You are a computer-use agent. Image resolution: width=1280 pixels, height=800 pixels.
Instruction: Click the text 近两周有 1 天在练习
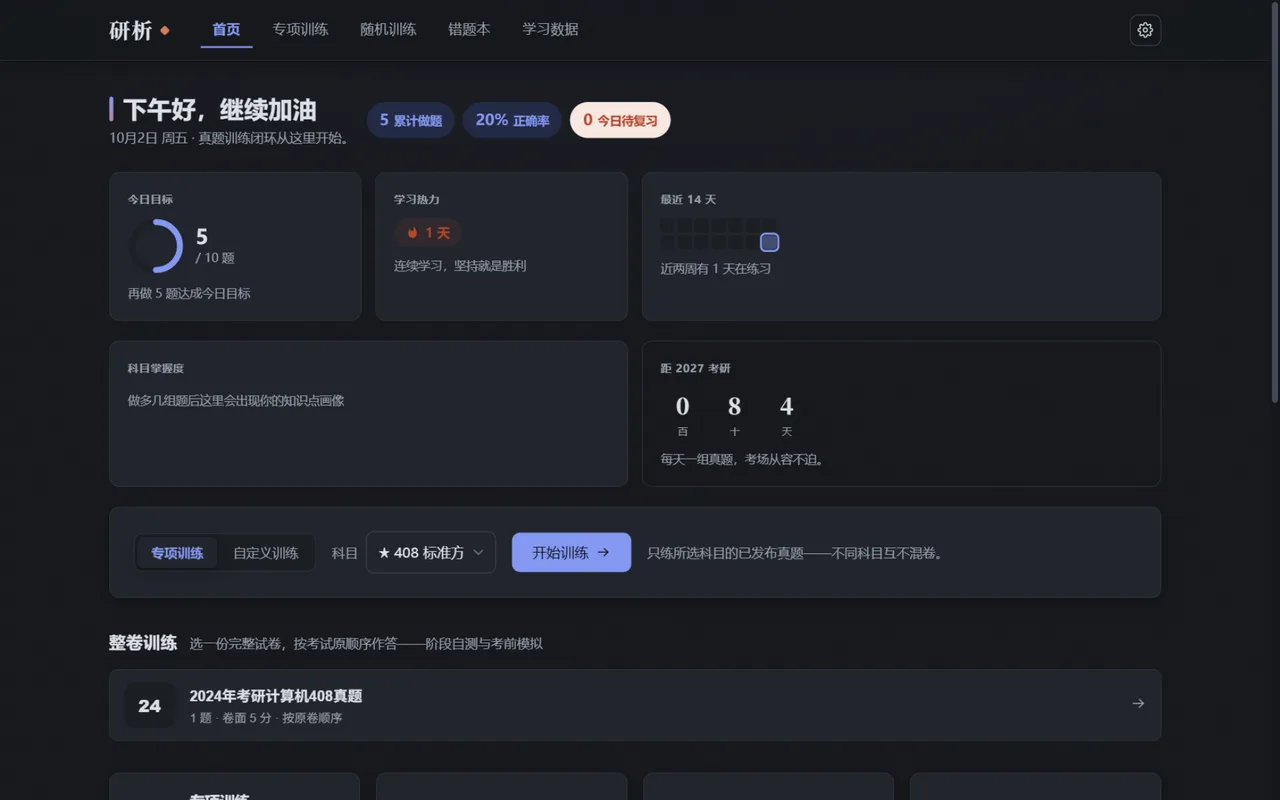[715, 269]
